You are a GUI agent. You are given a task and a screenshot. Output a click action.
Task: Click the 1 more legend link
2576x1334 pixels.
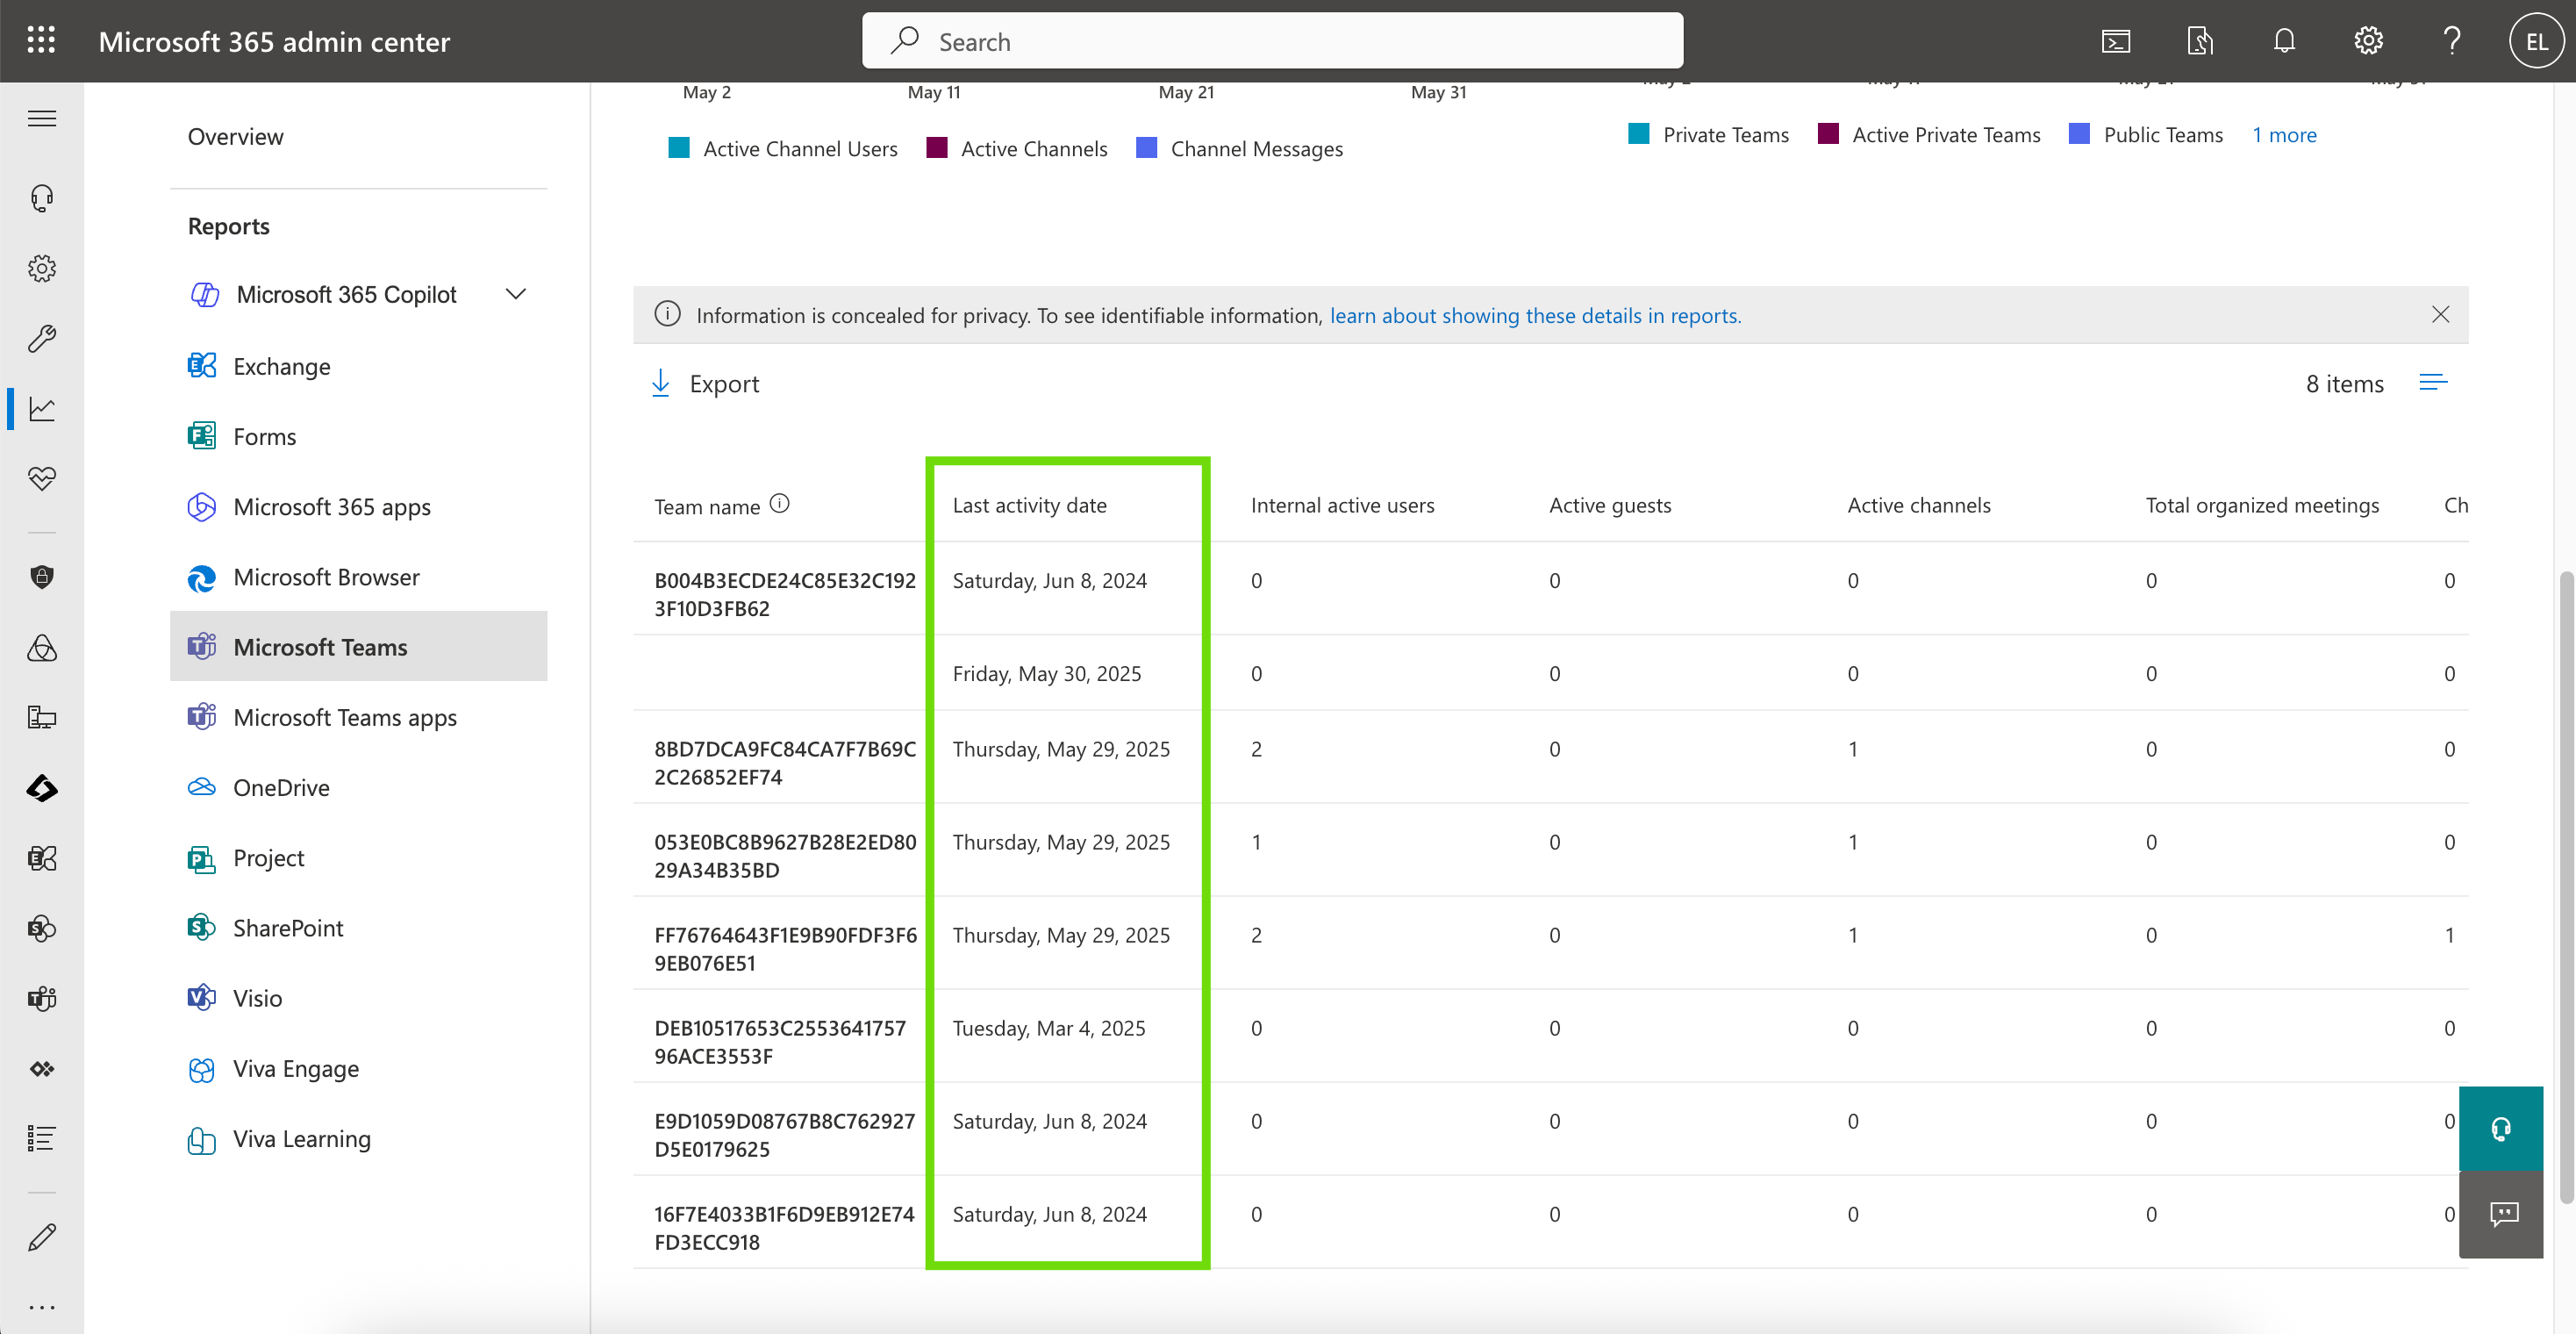pyautogui.click(x=2284, y=135)
